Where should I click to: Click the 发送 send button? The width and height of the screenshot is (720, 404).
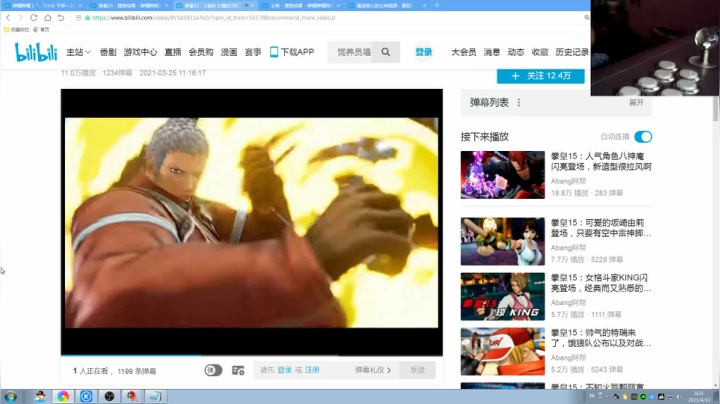tap(417, 370)
